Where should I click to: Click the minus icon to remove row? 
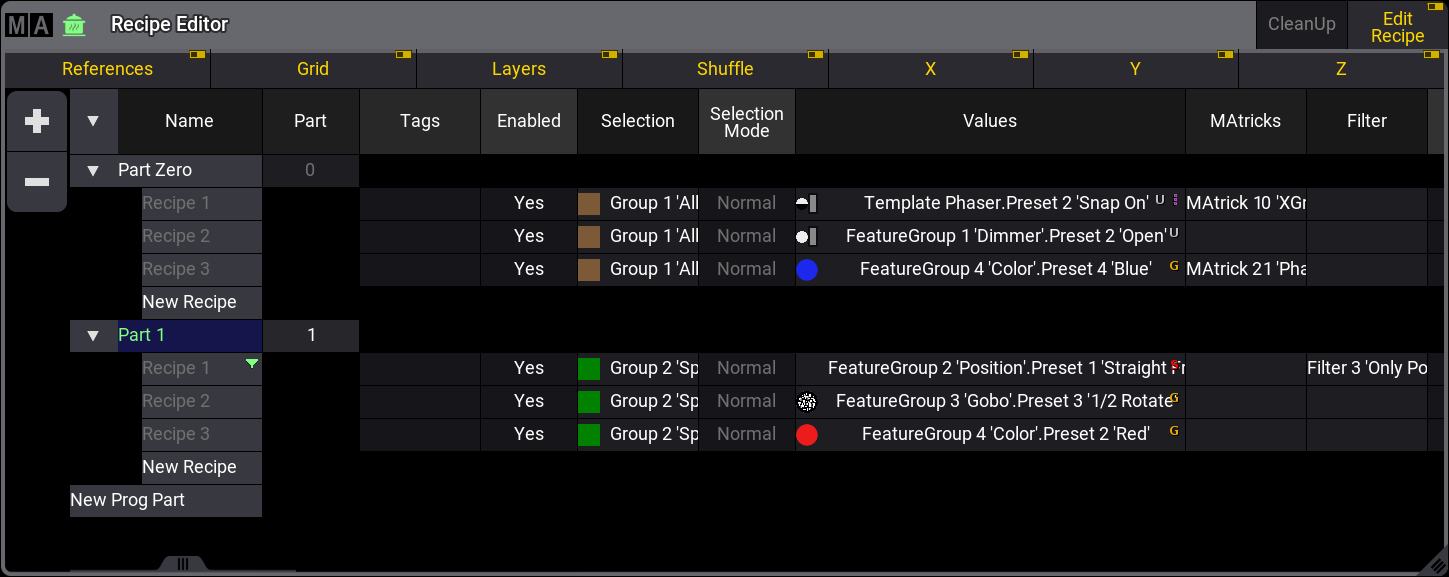[37, 182]
